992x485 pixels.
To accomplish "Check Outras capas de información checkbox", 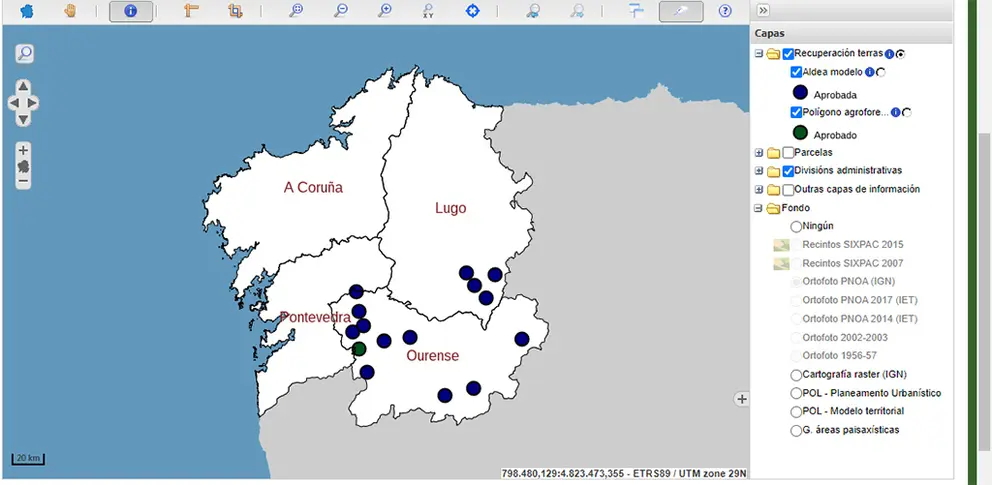I will [x=788, y=190].
